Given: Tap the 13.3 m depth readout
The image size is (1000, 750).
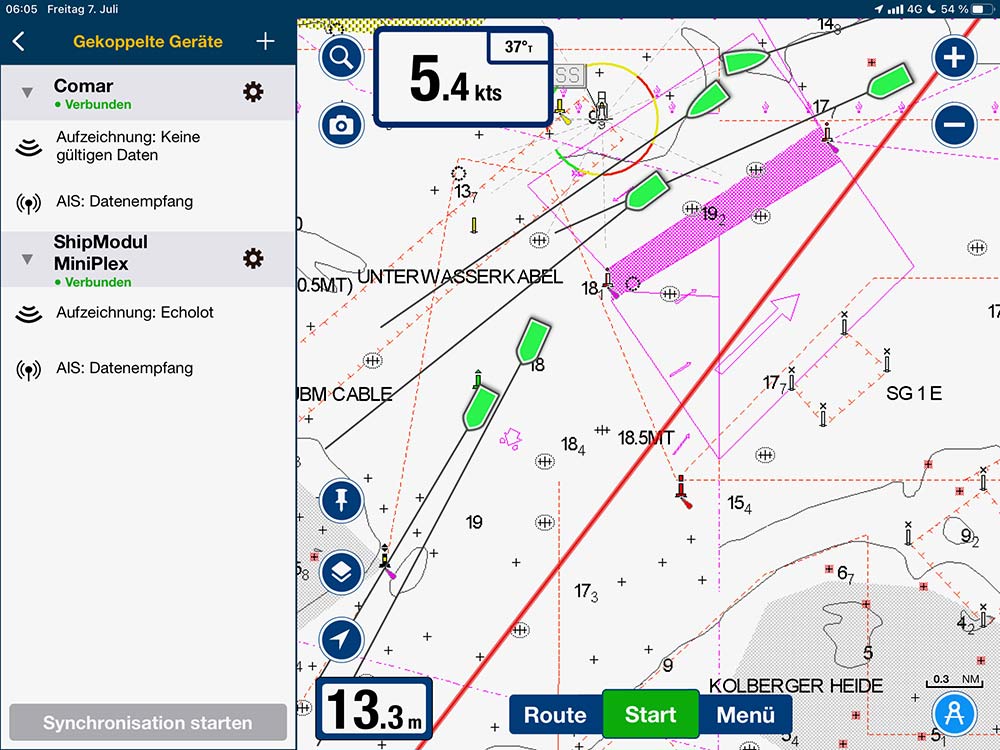Looking at the screenshot, I should 374,709.
